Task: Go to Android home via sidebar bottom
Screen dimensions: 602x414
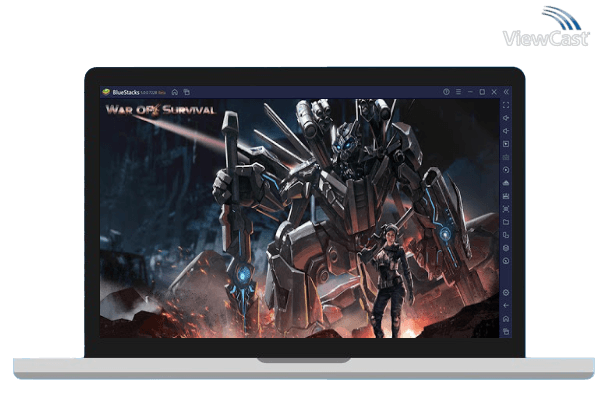Action: tap(506, 319)
